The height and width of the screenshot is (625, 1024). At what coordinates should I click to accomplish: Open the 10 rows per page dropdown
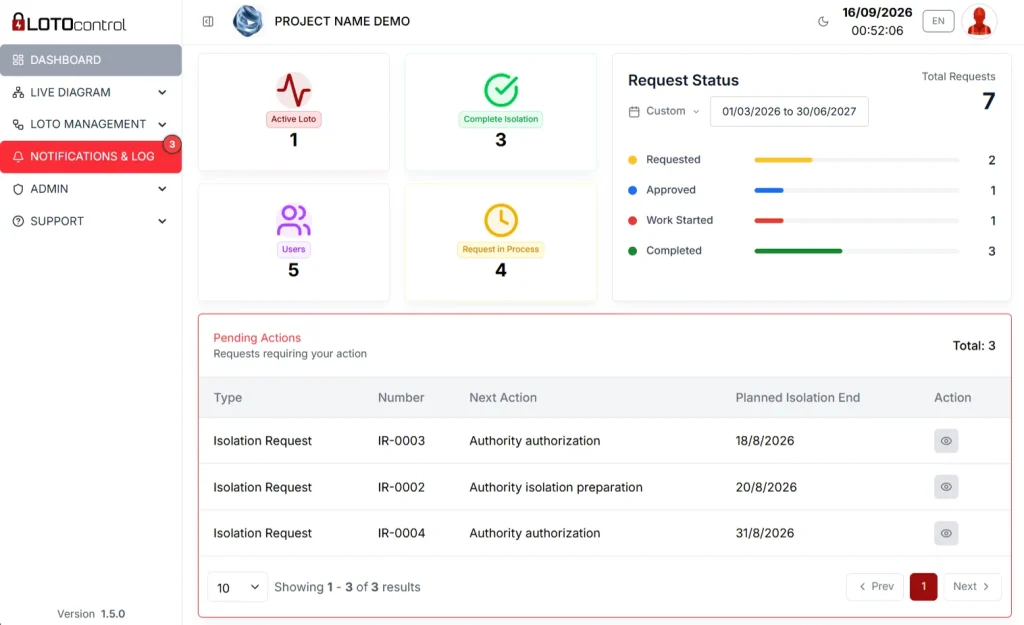tap(237, 587)
